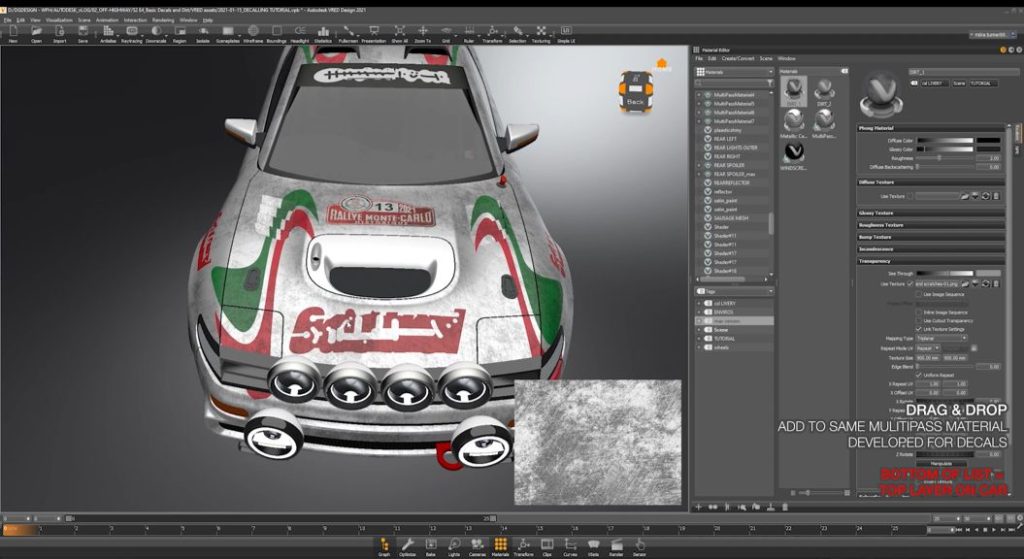Click the Manipulate button
This screenshot has height=559, width=1024.
click(941, 464)
